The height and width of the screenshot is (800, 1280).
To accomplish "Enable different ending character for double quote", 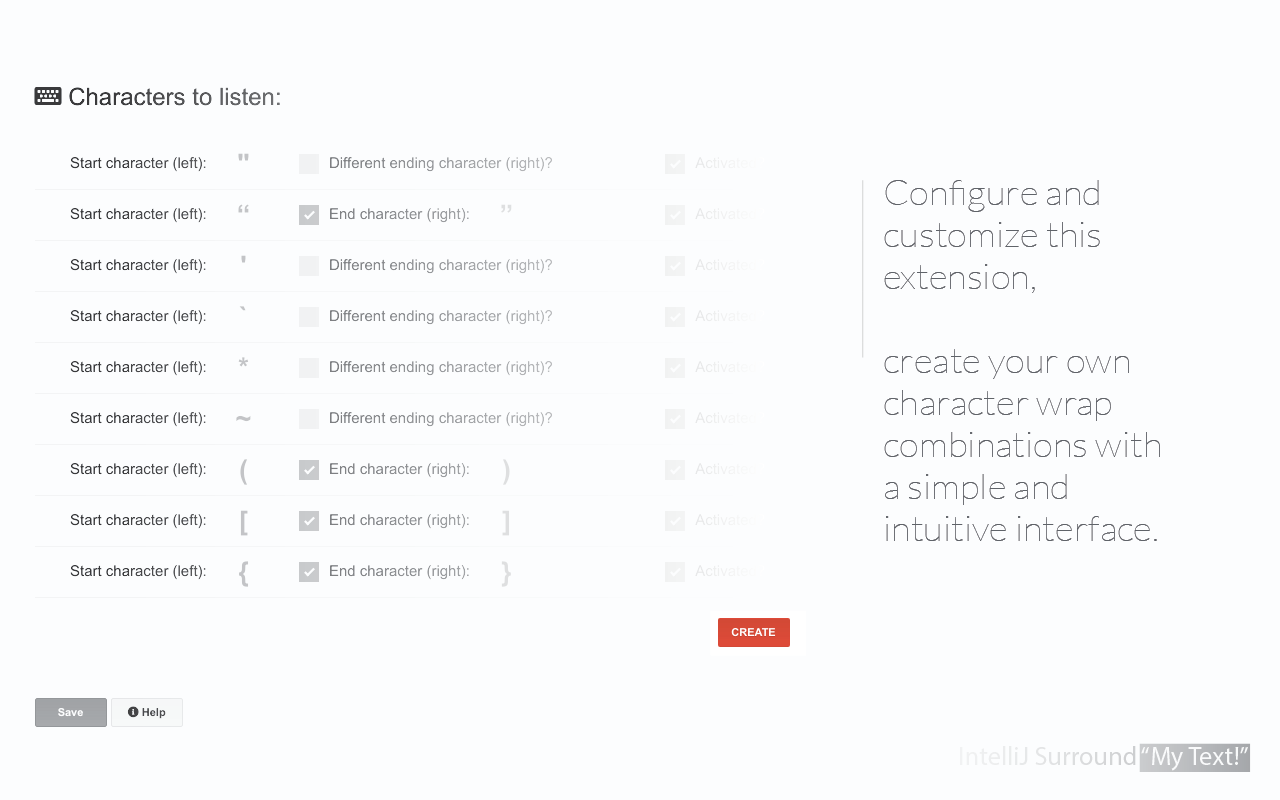I will click(x=309, y=164).
